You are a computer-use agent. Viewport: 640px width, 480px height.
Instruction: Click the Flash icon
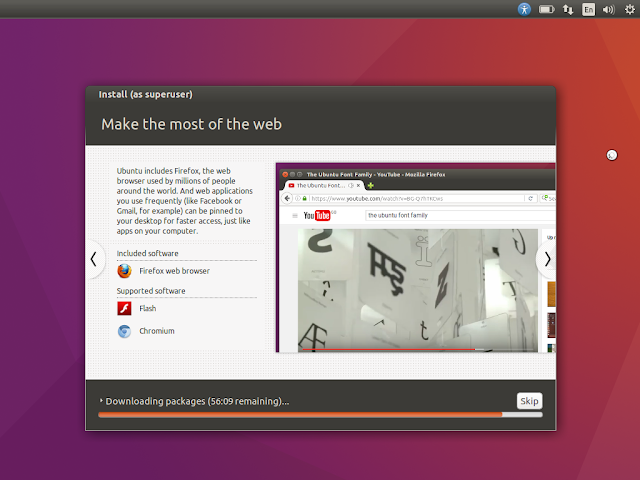pyautogui.click(x=124, y=309)
